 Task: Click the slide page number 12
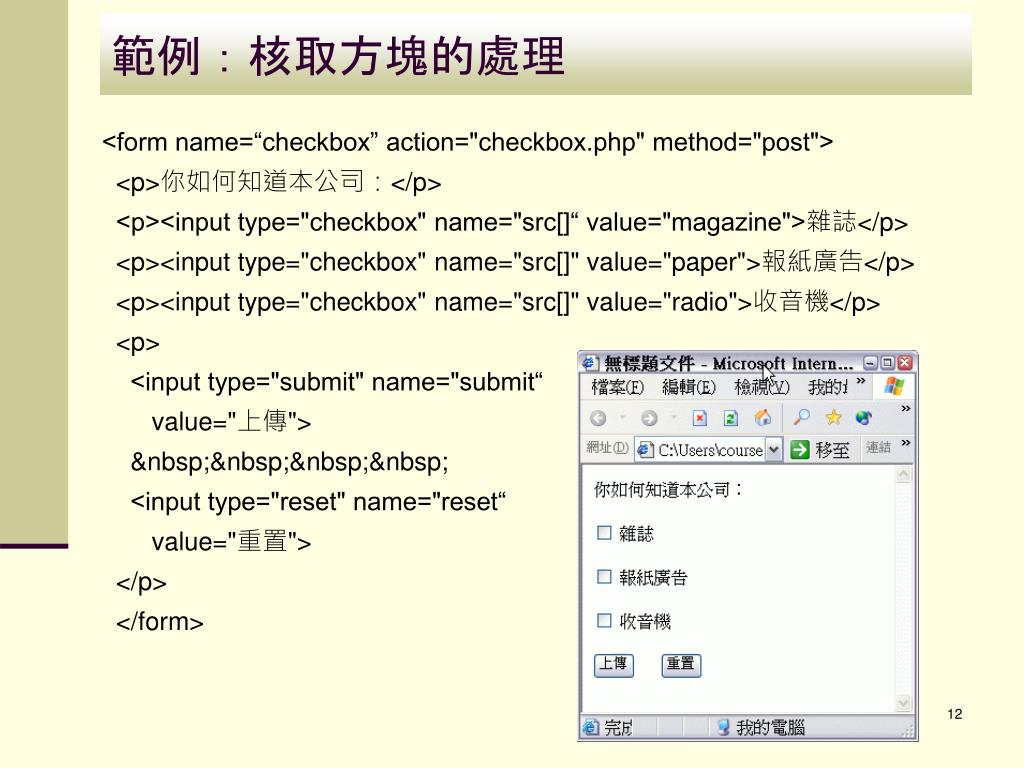pyautogui.click(x=955, y=714)
